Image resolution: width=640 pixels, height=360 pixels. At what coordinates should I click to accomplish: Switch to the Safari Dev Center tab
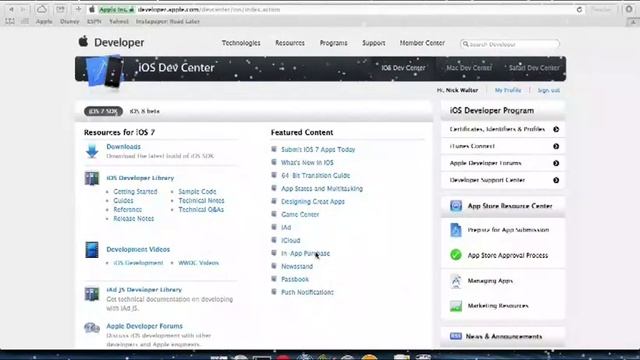pos(534,68)
